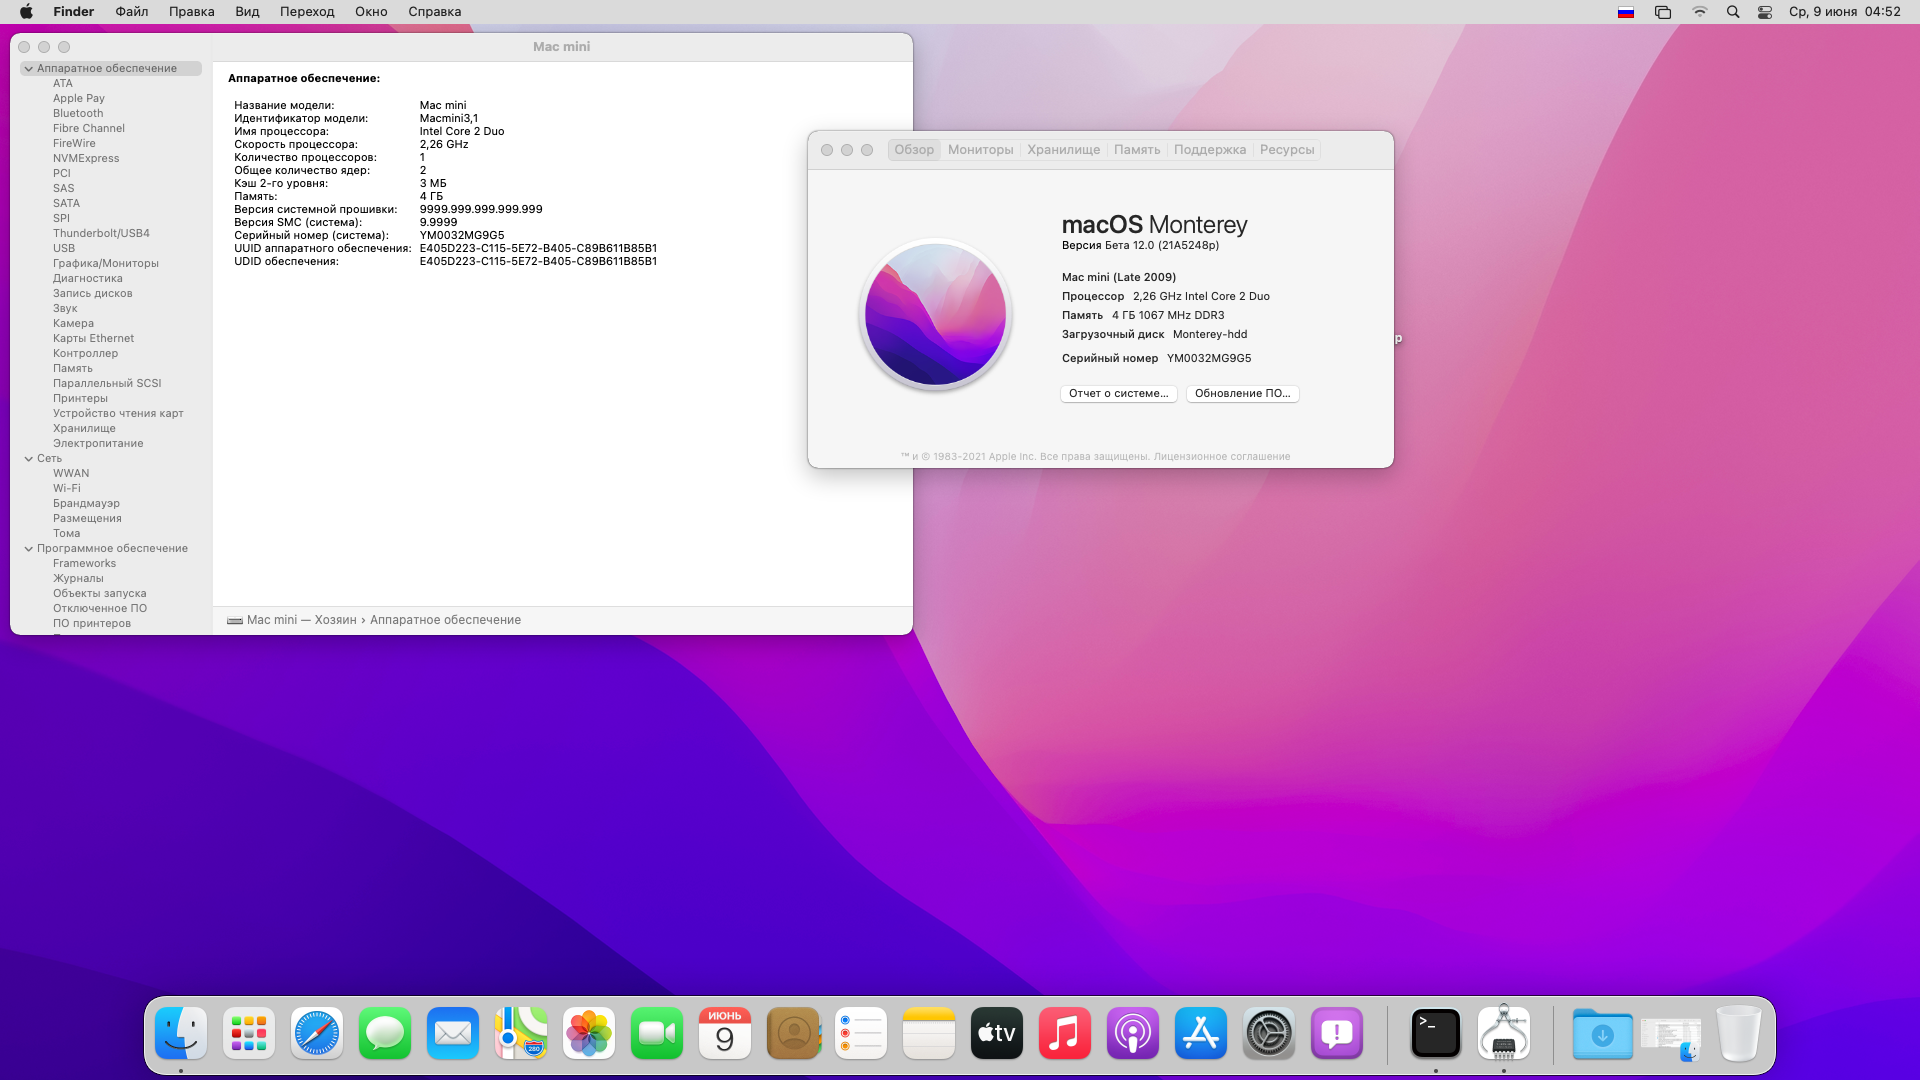1920x1080 pixels.
Task: Open Safari from the dock
Action: pos(316,1033)
